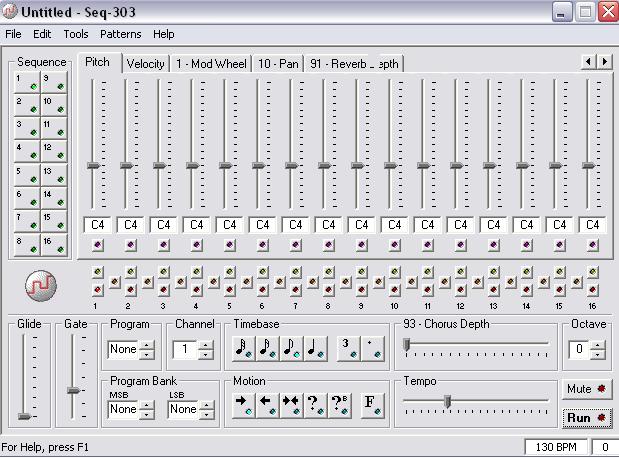
Task: Select the quarter-note timebase button
Action: [315, 348]
